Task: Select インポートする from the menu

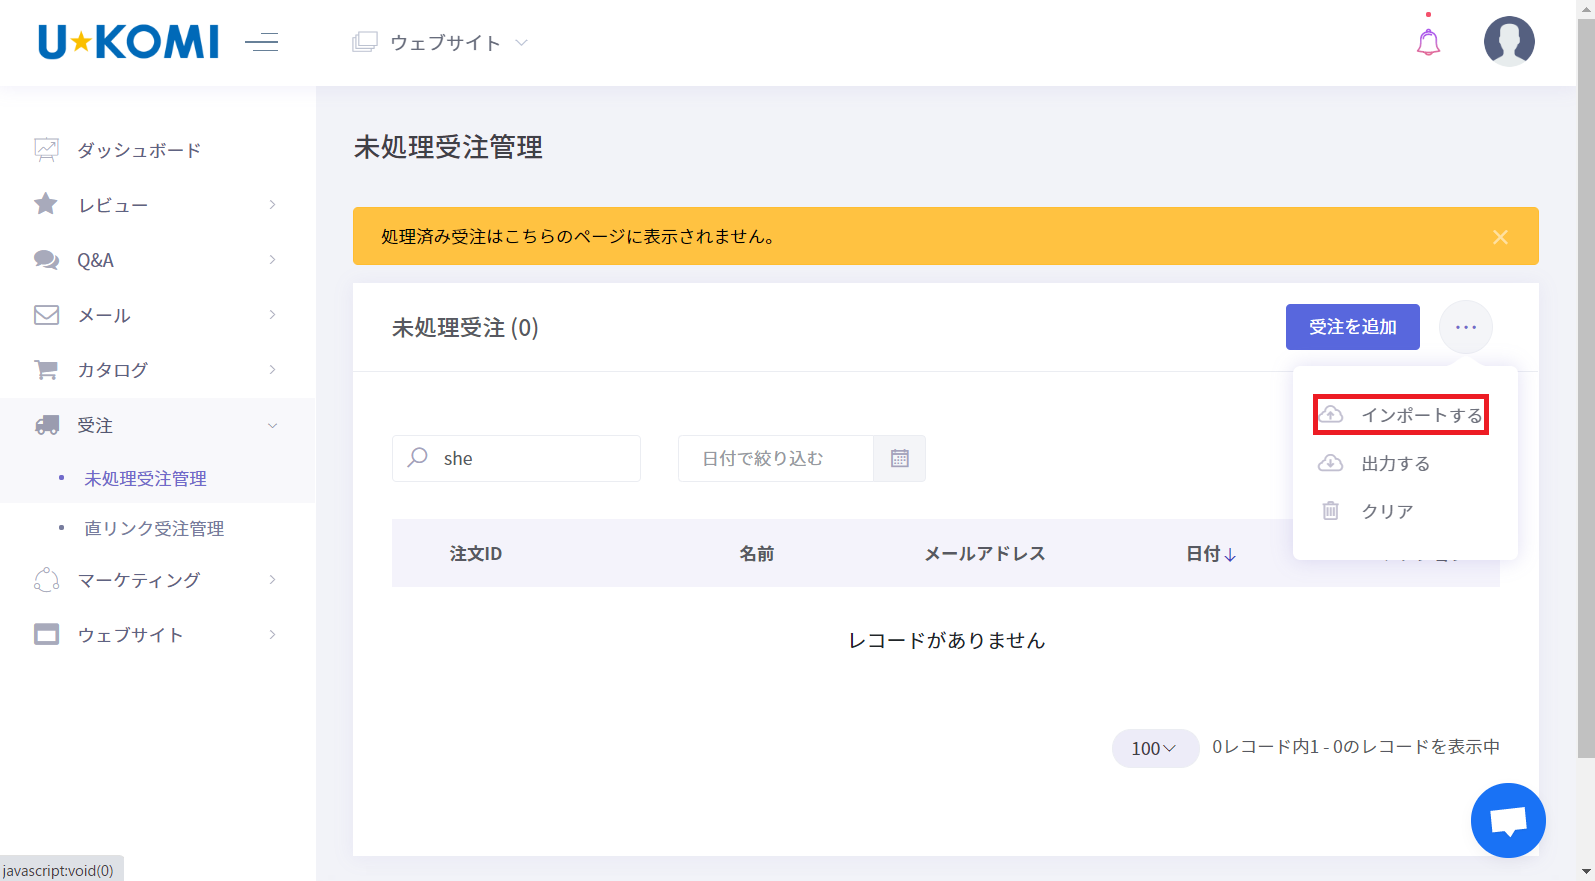Action: click(x=1401, y=415)
